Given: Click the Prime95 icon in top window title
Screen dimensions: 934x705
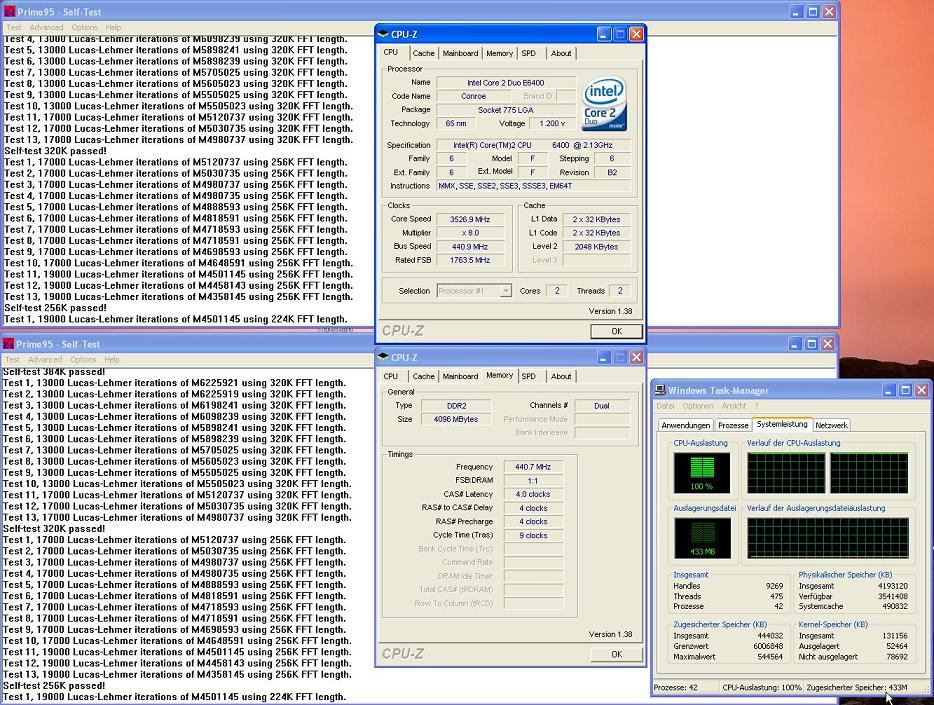Looking at the screenshot, I should 9,11.
